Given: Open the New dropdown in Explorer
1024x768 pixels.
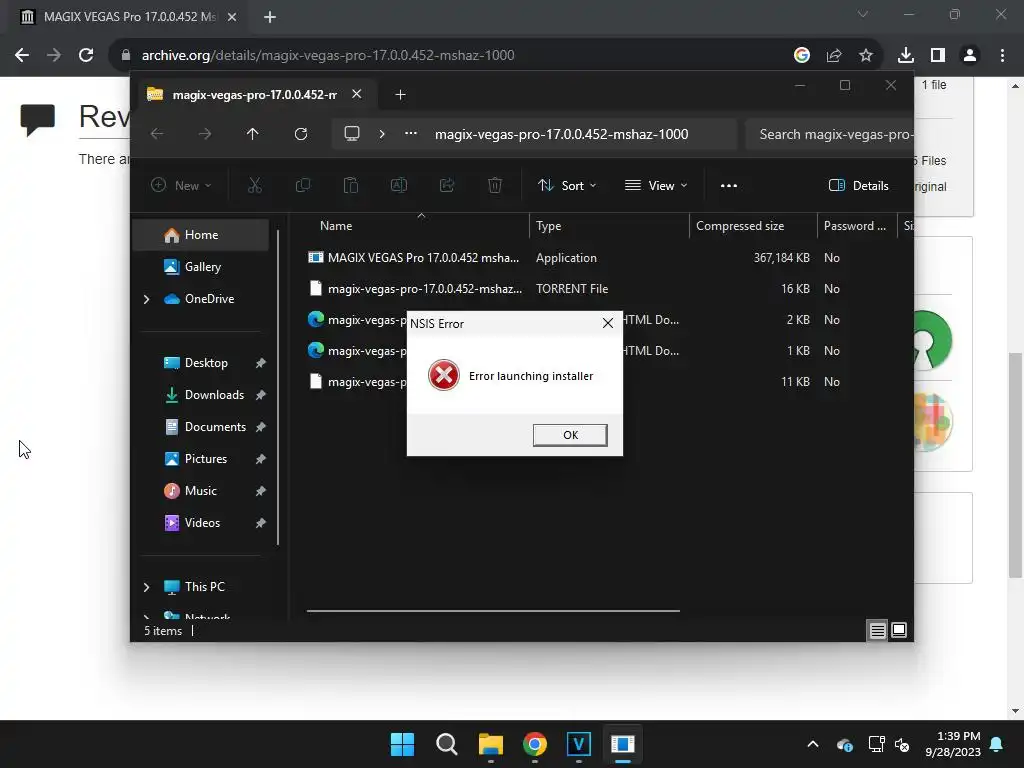Looking at the screenshot, I should [x=181, y=185].
